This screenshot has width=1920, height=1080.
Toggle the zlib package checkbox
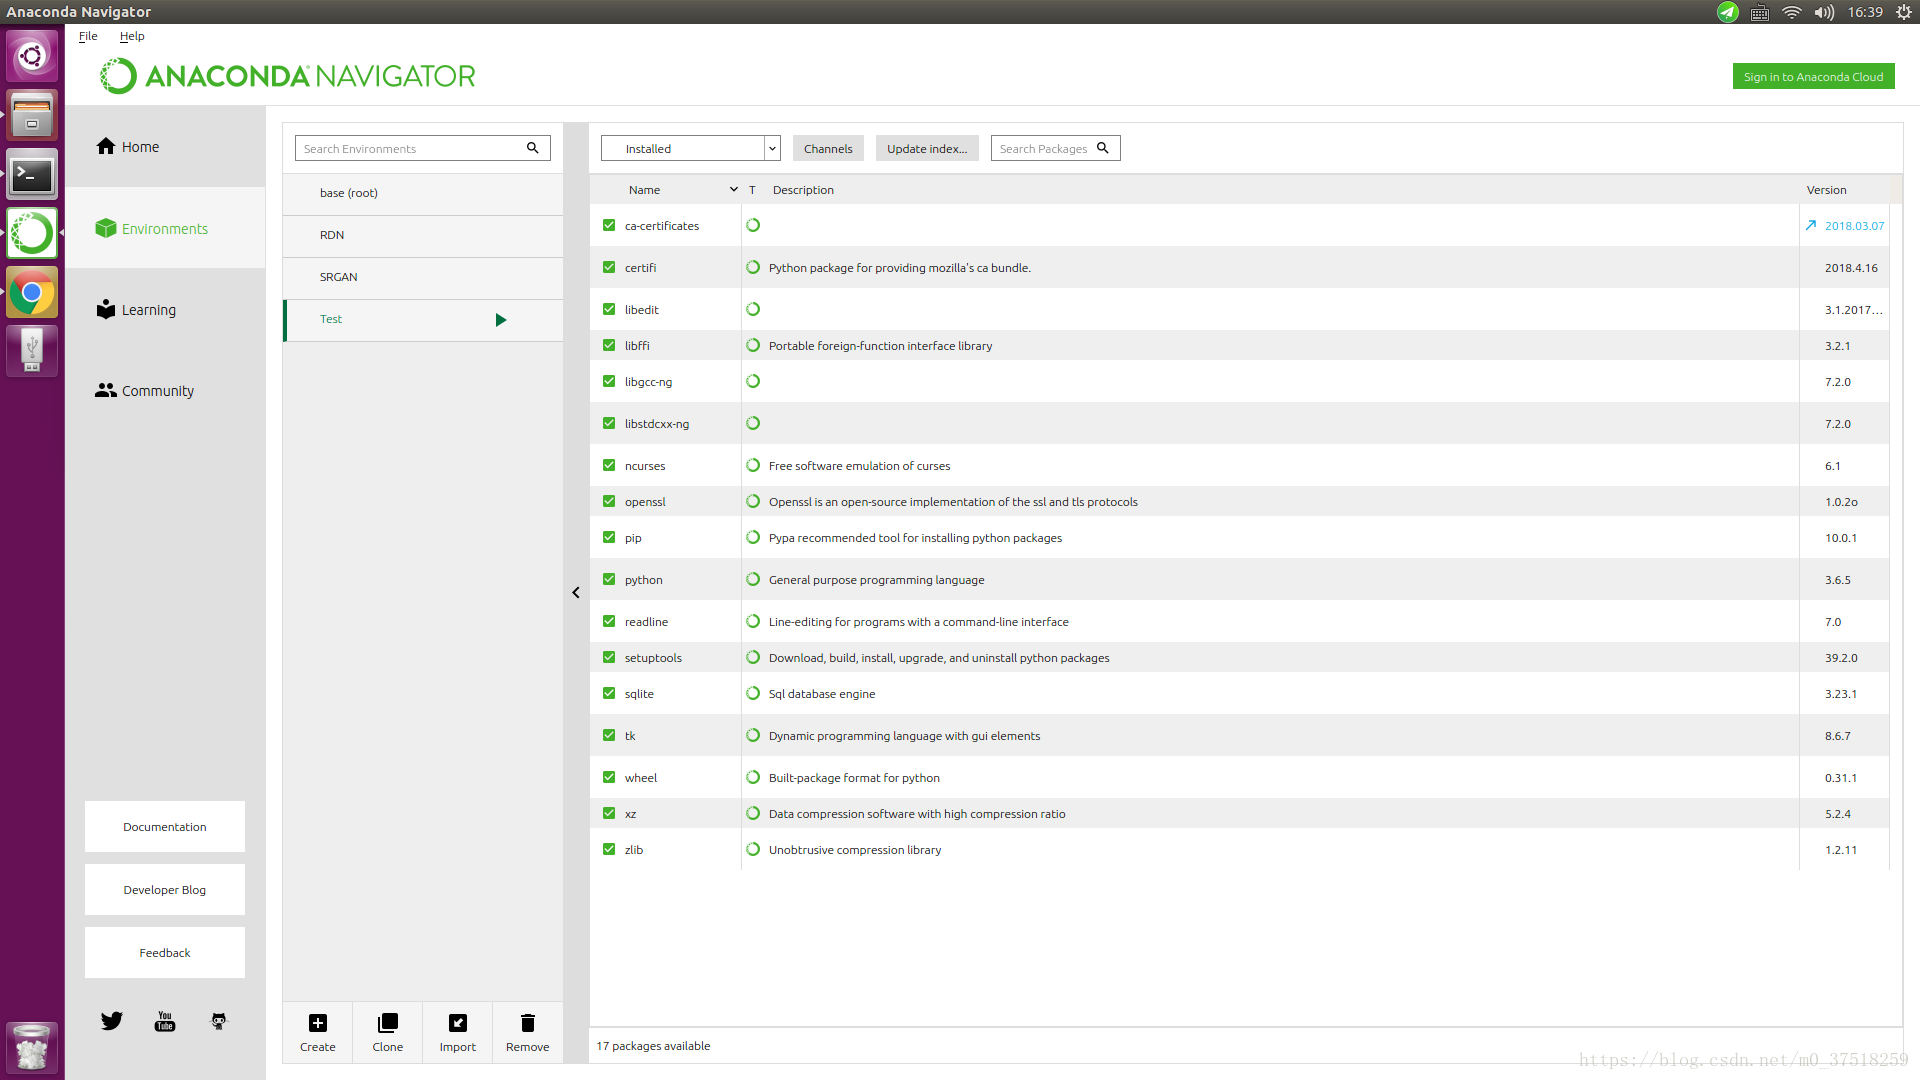[x=609, y=849]
